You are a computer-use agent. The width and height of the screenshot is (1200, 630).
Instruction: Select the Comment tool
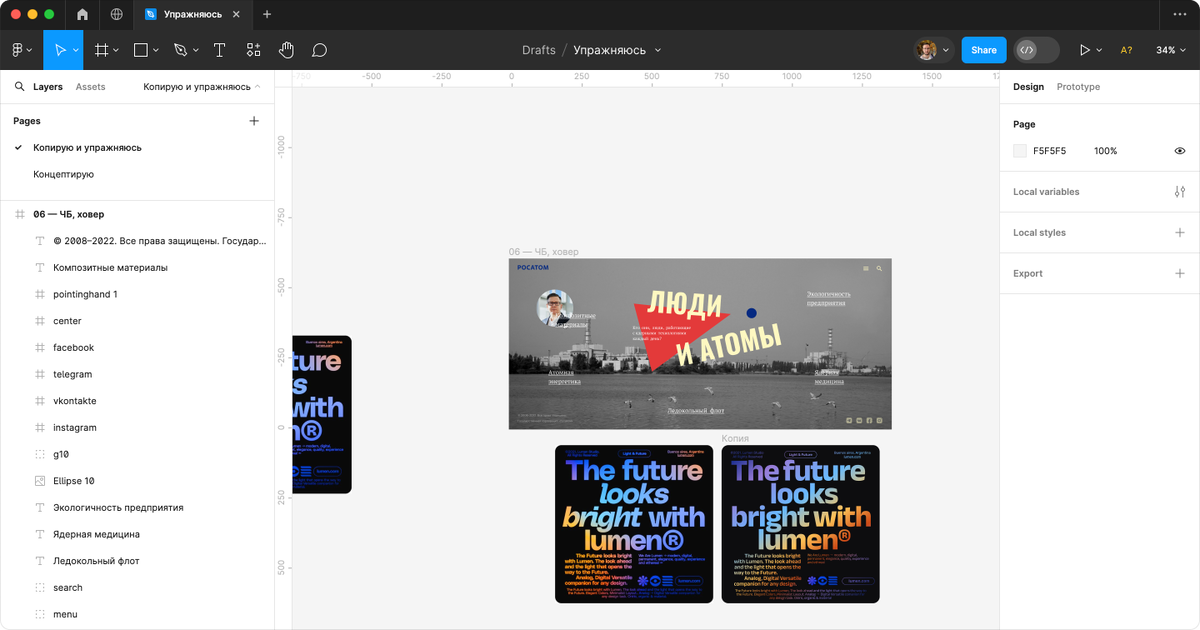(319, 50)
